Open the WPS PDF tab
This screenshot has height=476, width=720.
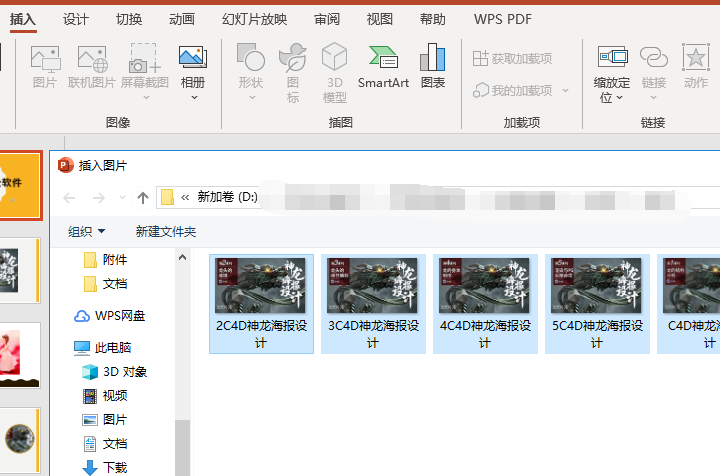tap(502, 19)
